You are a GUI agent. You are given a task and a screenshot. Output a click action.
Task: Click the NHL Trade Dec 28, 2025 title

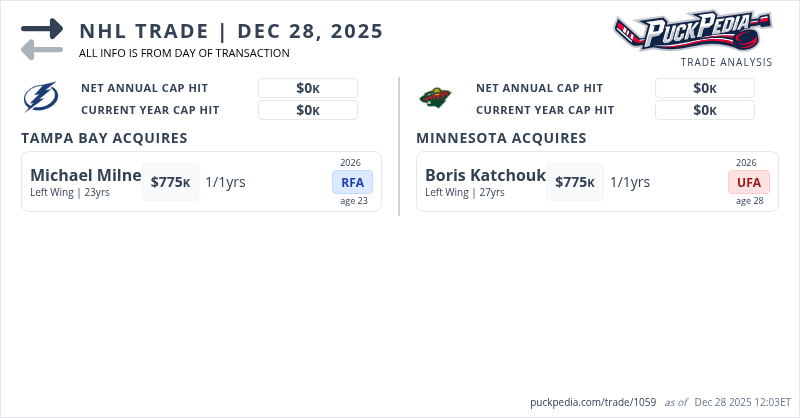point(231,31)
